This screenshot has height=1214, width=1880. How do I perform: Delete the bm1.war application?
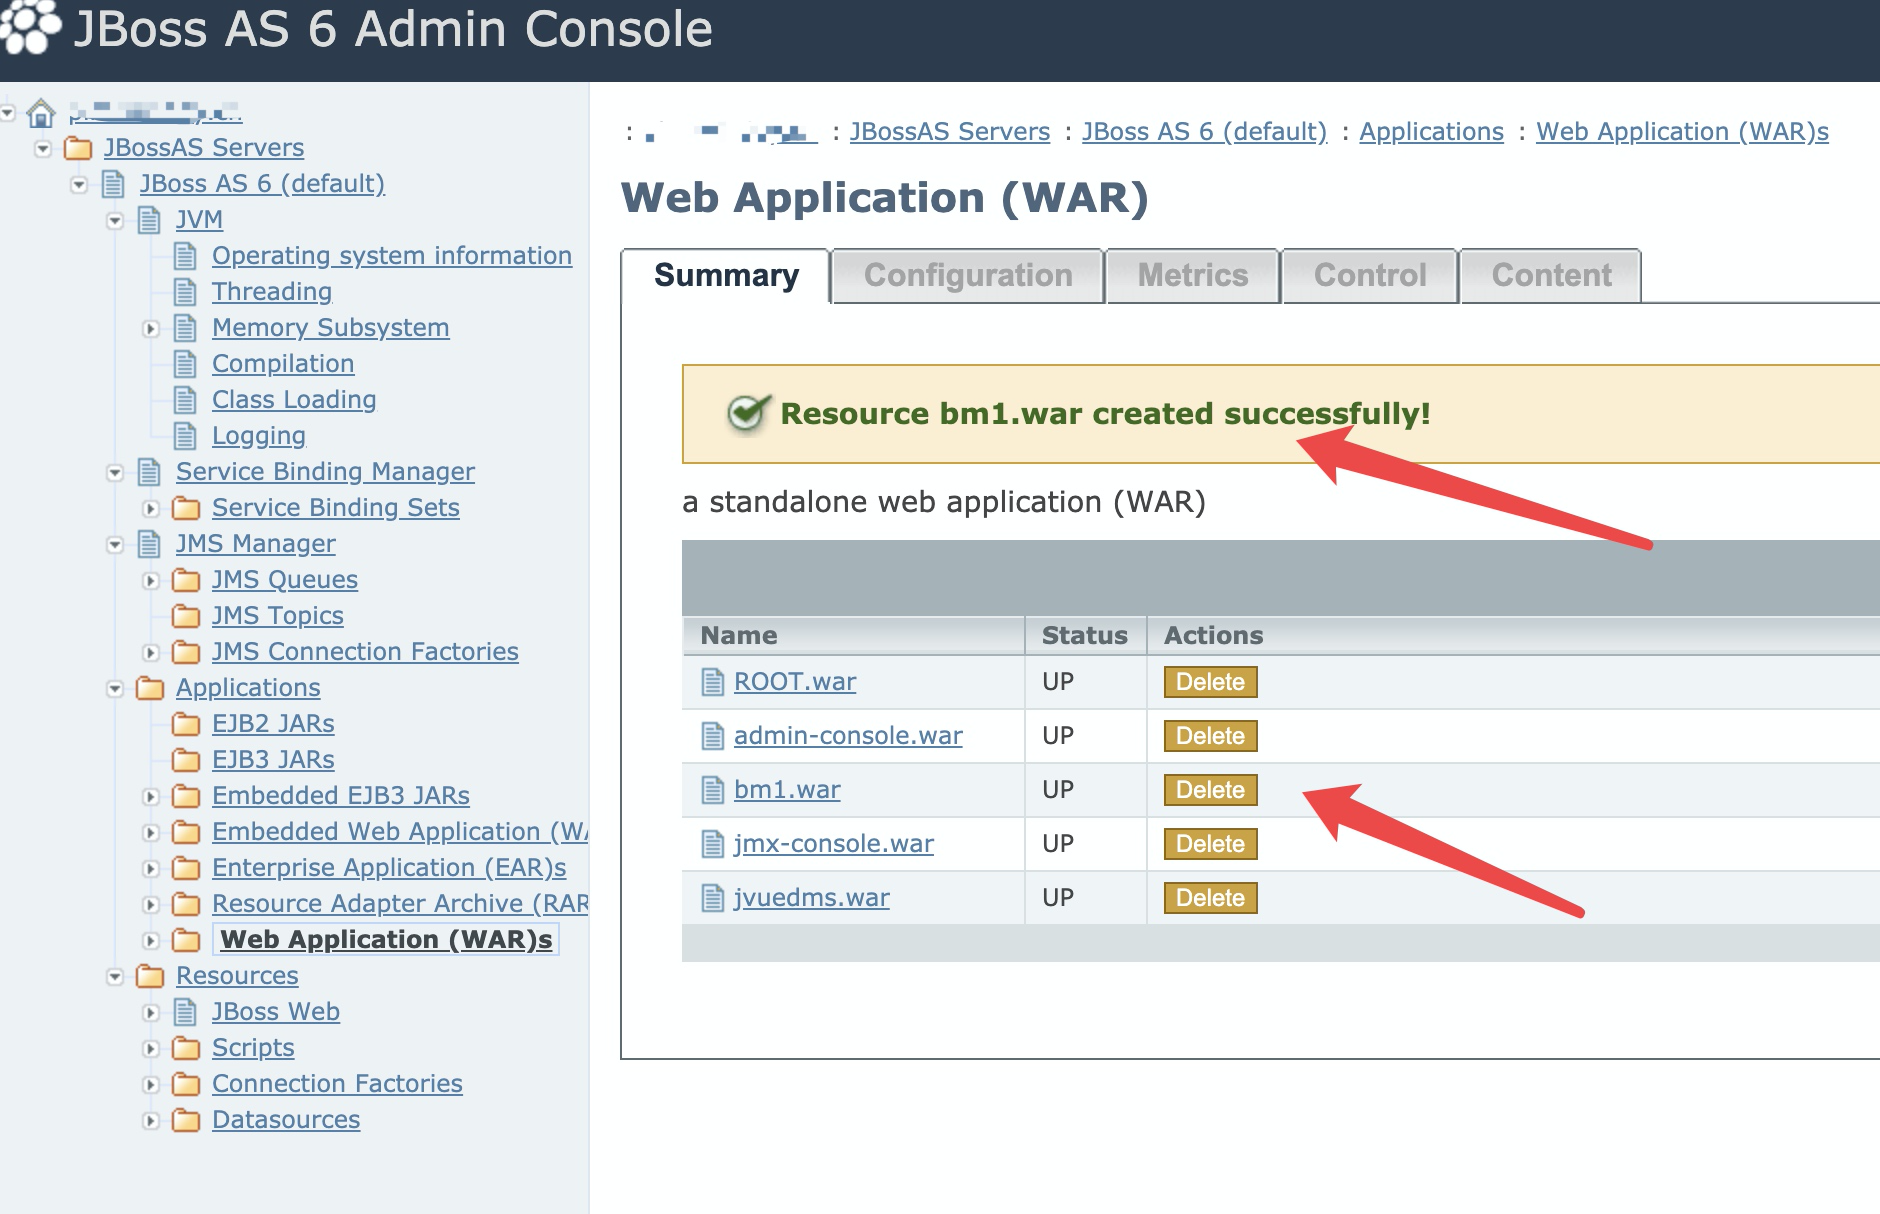[x=1210, y=790]
